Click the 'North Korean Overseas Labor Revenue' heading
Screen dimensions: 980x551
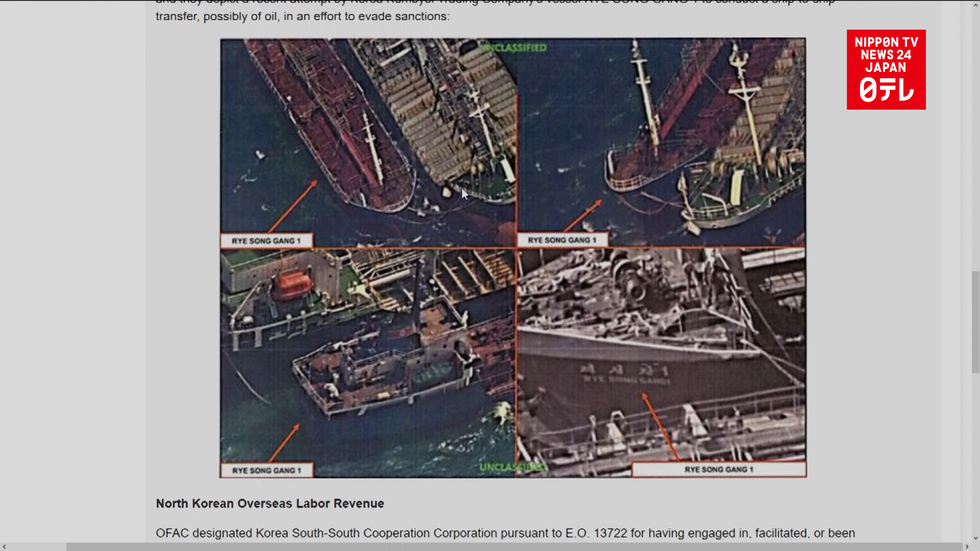(x=270, y=504)
